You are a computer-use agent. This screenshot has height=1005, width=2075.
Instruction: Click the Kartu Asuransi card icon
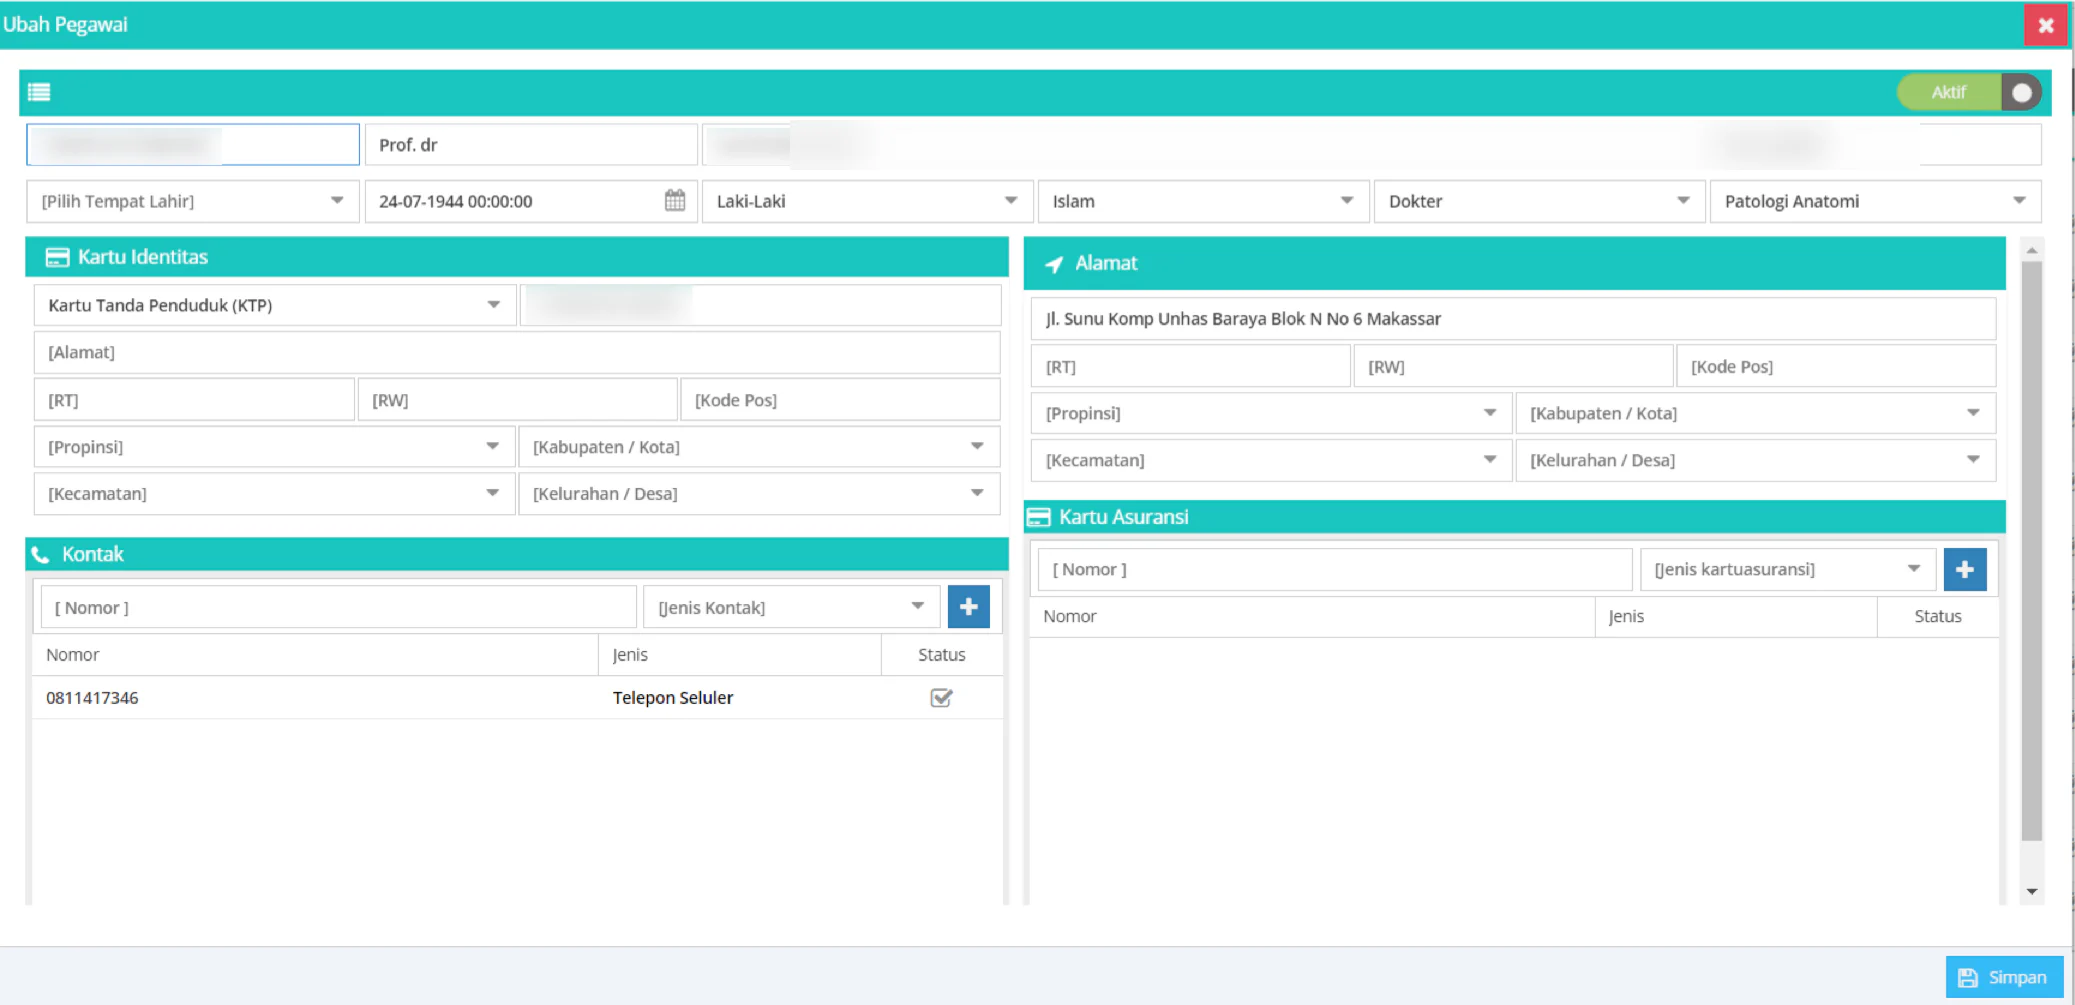[1039, 517]
